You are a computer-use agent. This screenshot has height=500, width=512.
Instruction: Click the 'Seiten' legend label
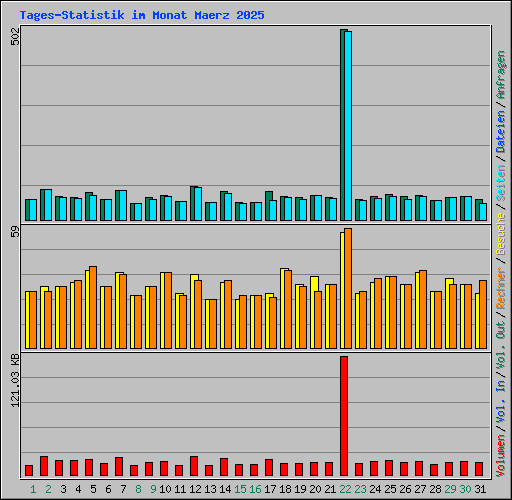(501, 182)
